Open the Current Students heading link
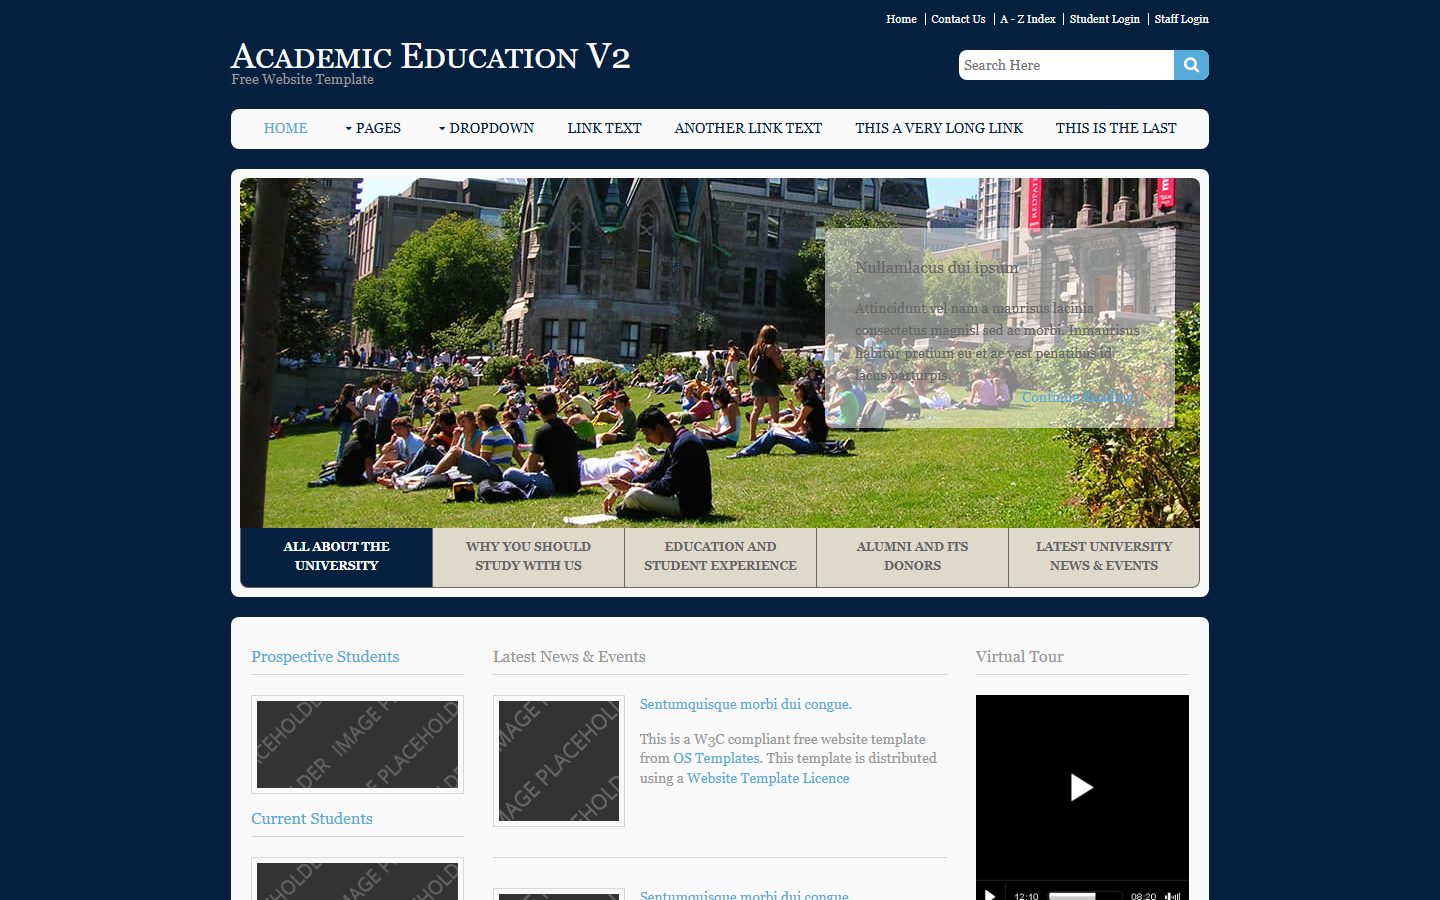 [x=312, y=819]
